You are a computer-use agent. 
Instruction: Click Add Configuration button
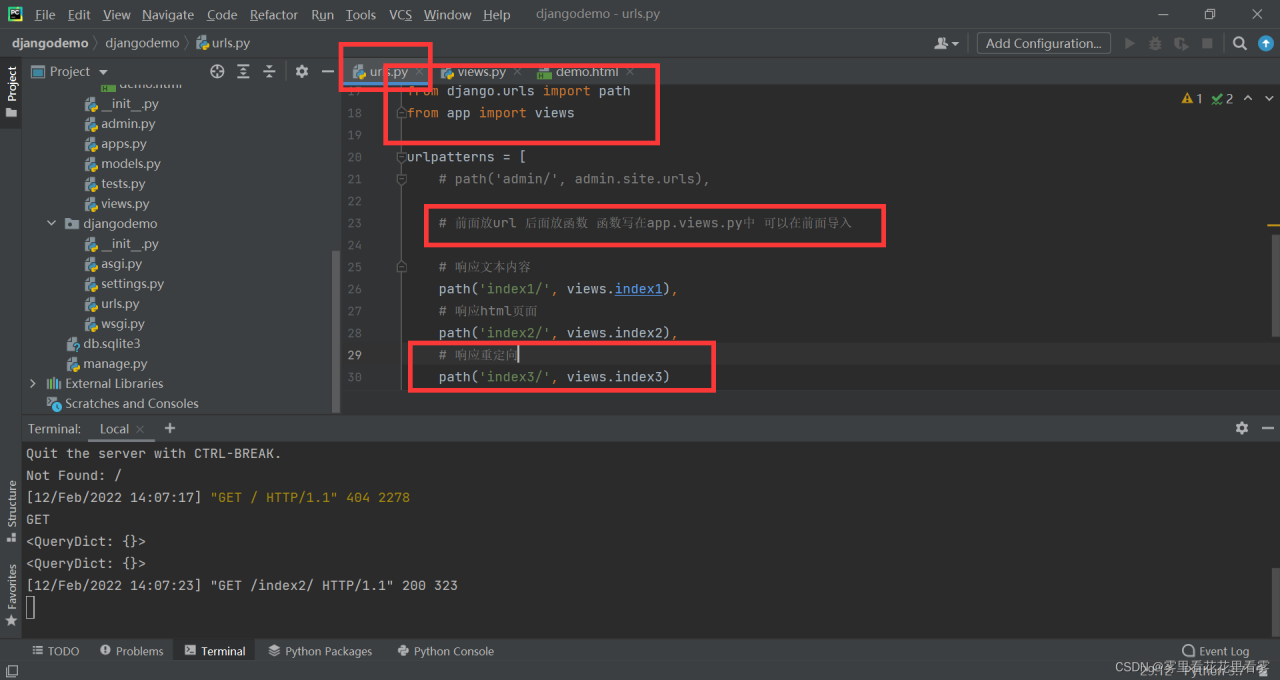coord(1043,43)
